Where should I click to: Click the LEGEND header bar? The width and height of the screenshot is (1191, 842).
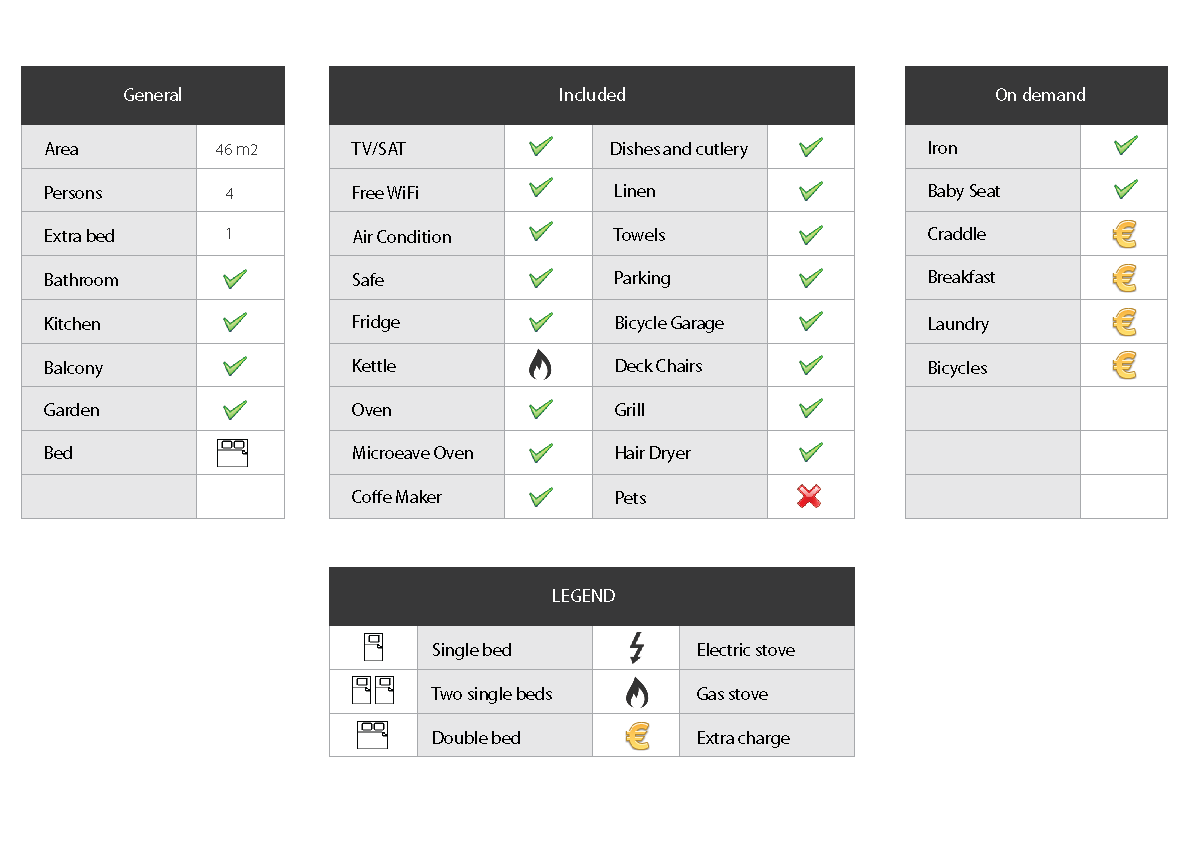[x=592, y=596]
